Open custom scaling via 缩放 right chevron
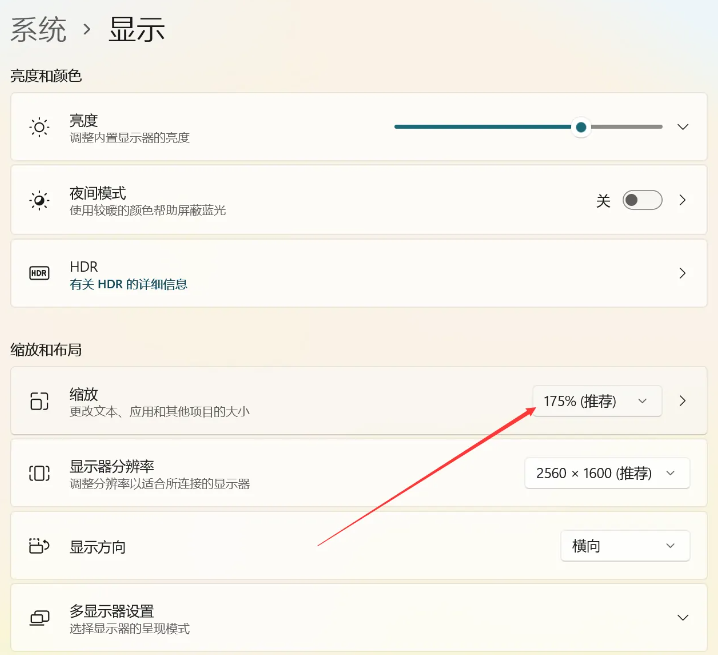This screenshot has height=655, width=718. click(x=683, y=401)
